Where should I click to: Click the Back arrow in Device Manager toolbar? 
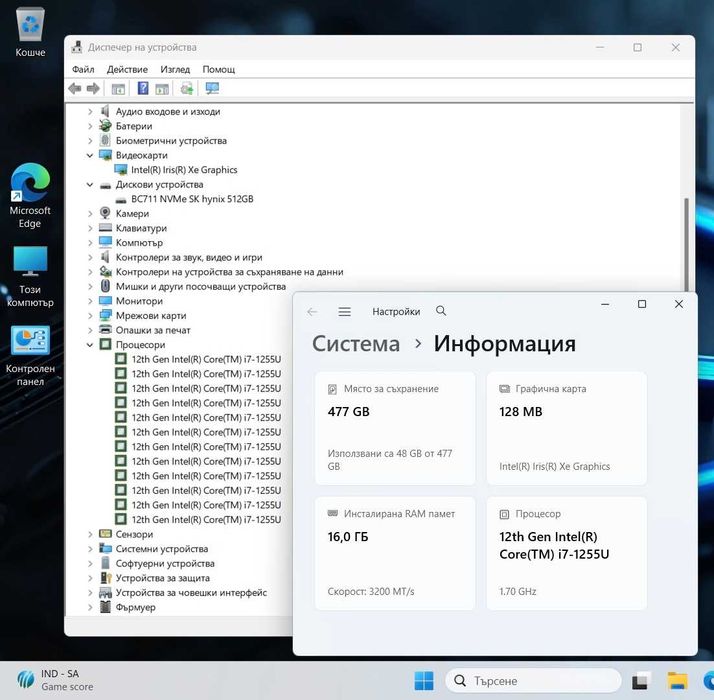74,88
